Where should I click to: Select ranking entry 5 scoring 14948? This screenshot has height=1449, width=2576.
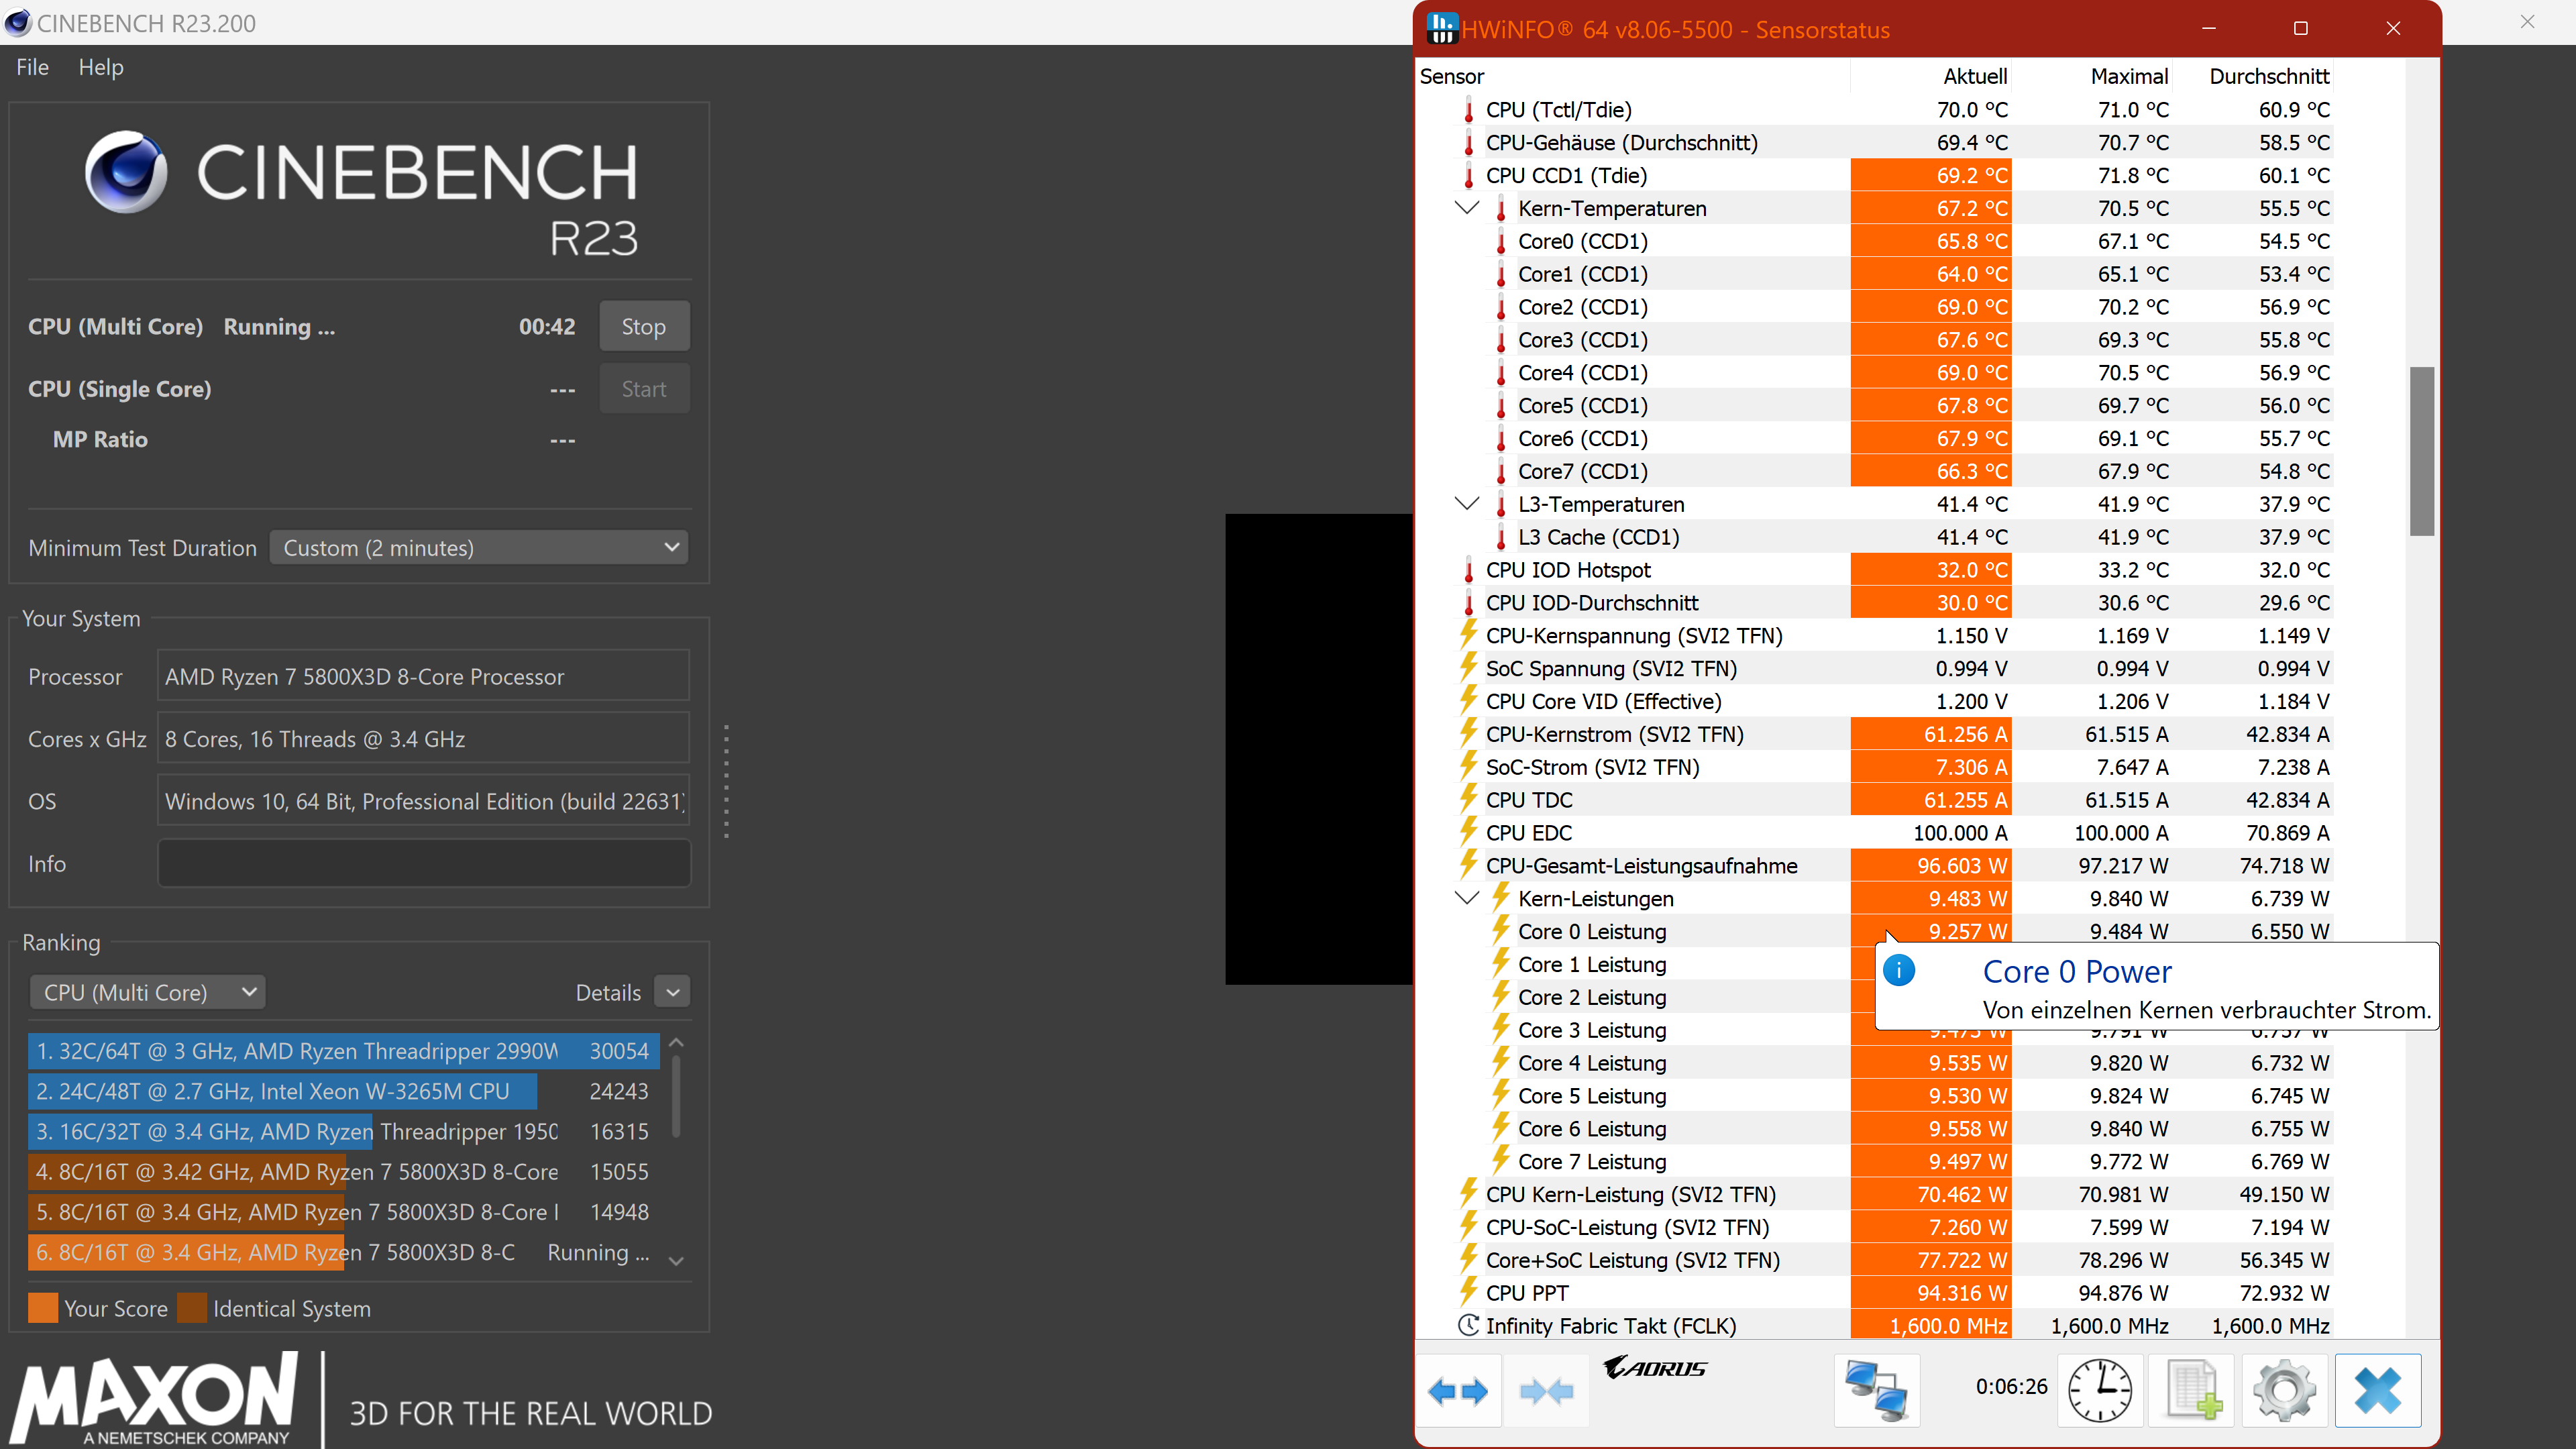tap(344, 1212)
